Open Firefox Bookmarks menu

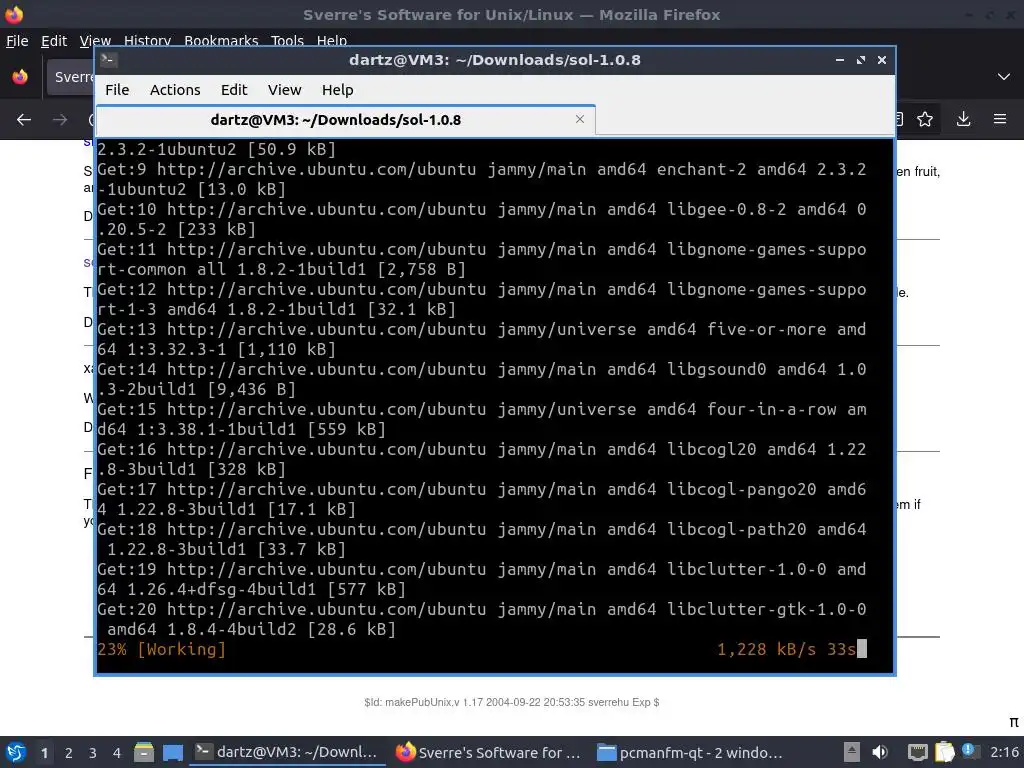tap(221, 40)
